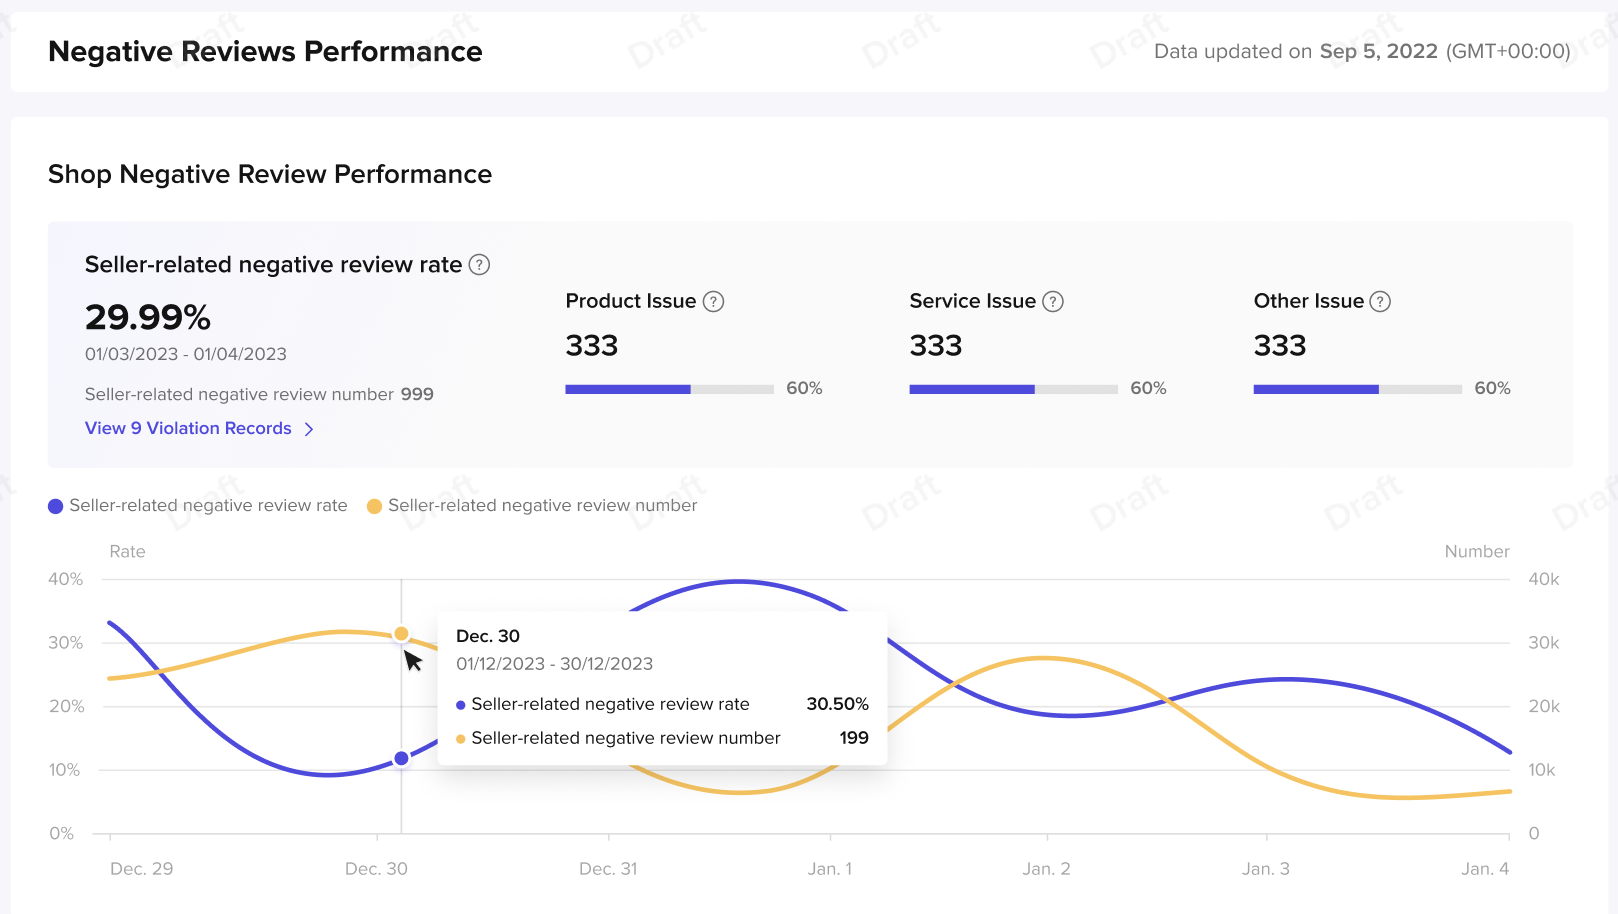
Task: Click the Product Issue progress bar
Action: point(669,389)
